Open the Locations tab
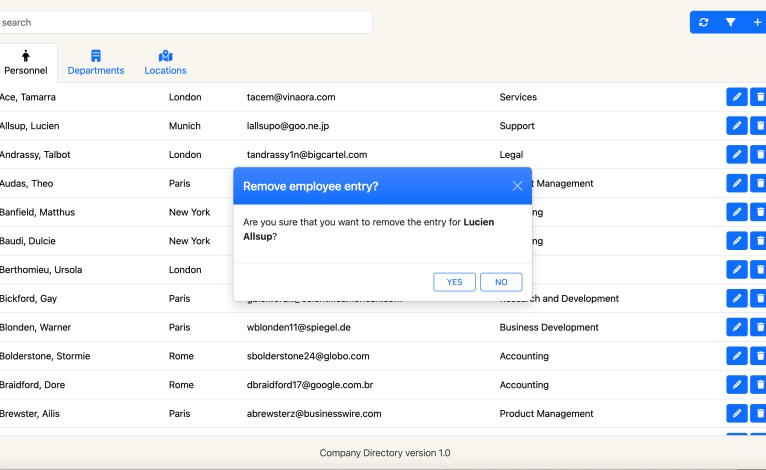Image resolution: width=766 pixels, height=470 pixels. [x=165, y=62]
